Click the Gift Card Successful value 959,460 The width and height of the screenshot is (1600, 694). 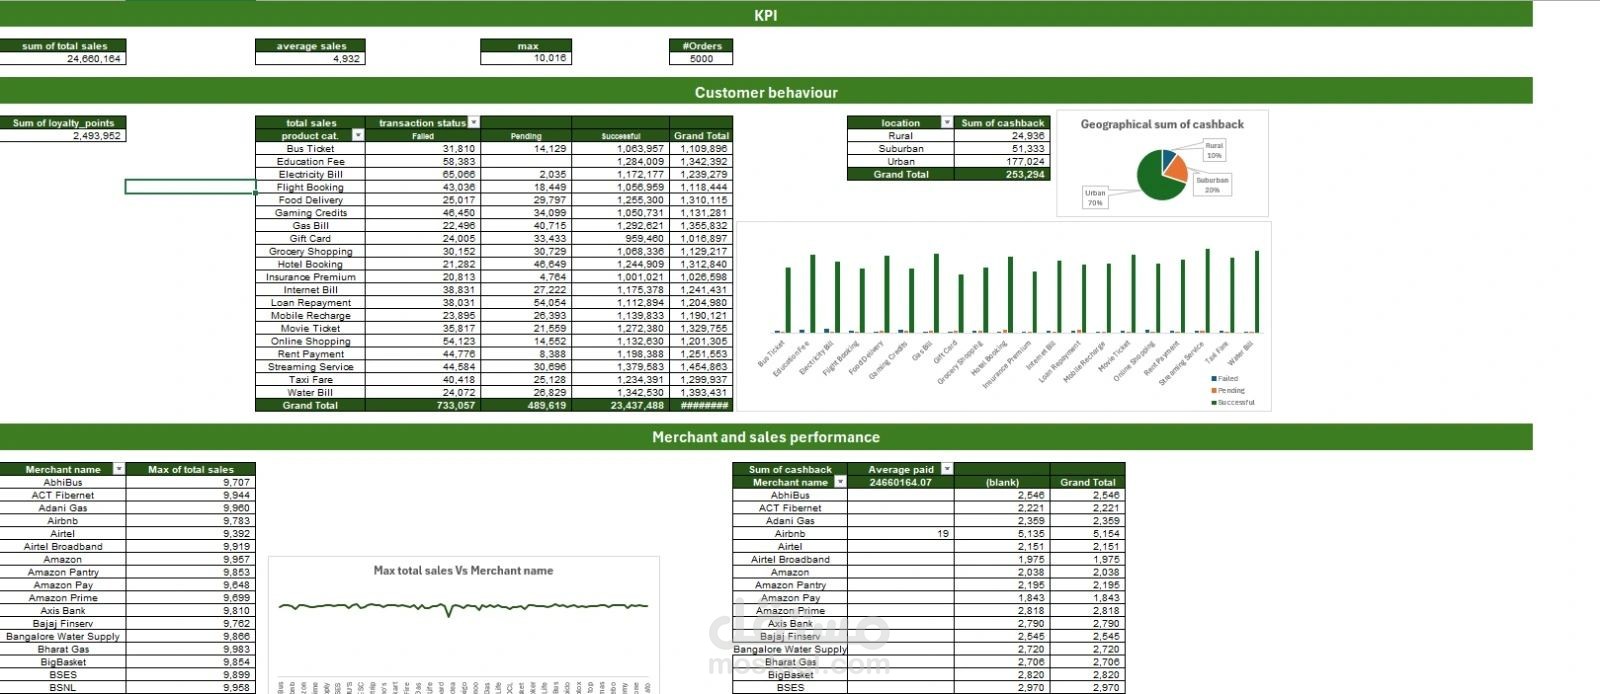click(620, 239)
